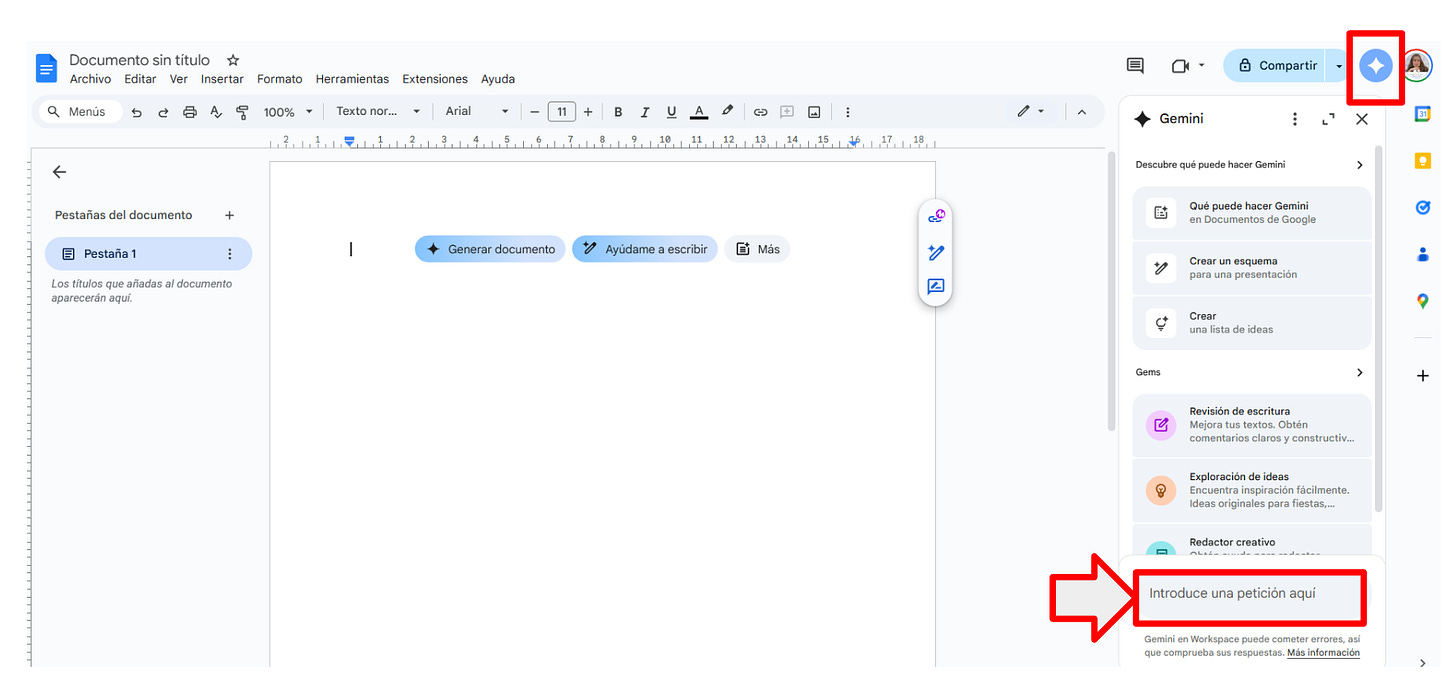Open the highlight color pen

point(727,112)
